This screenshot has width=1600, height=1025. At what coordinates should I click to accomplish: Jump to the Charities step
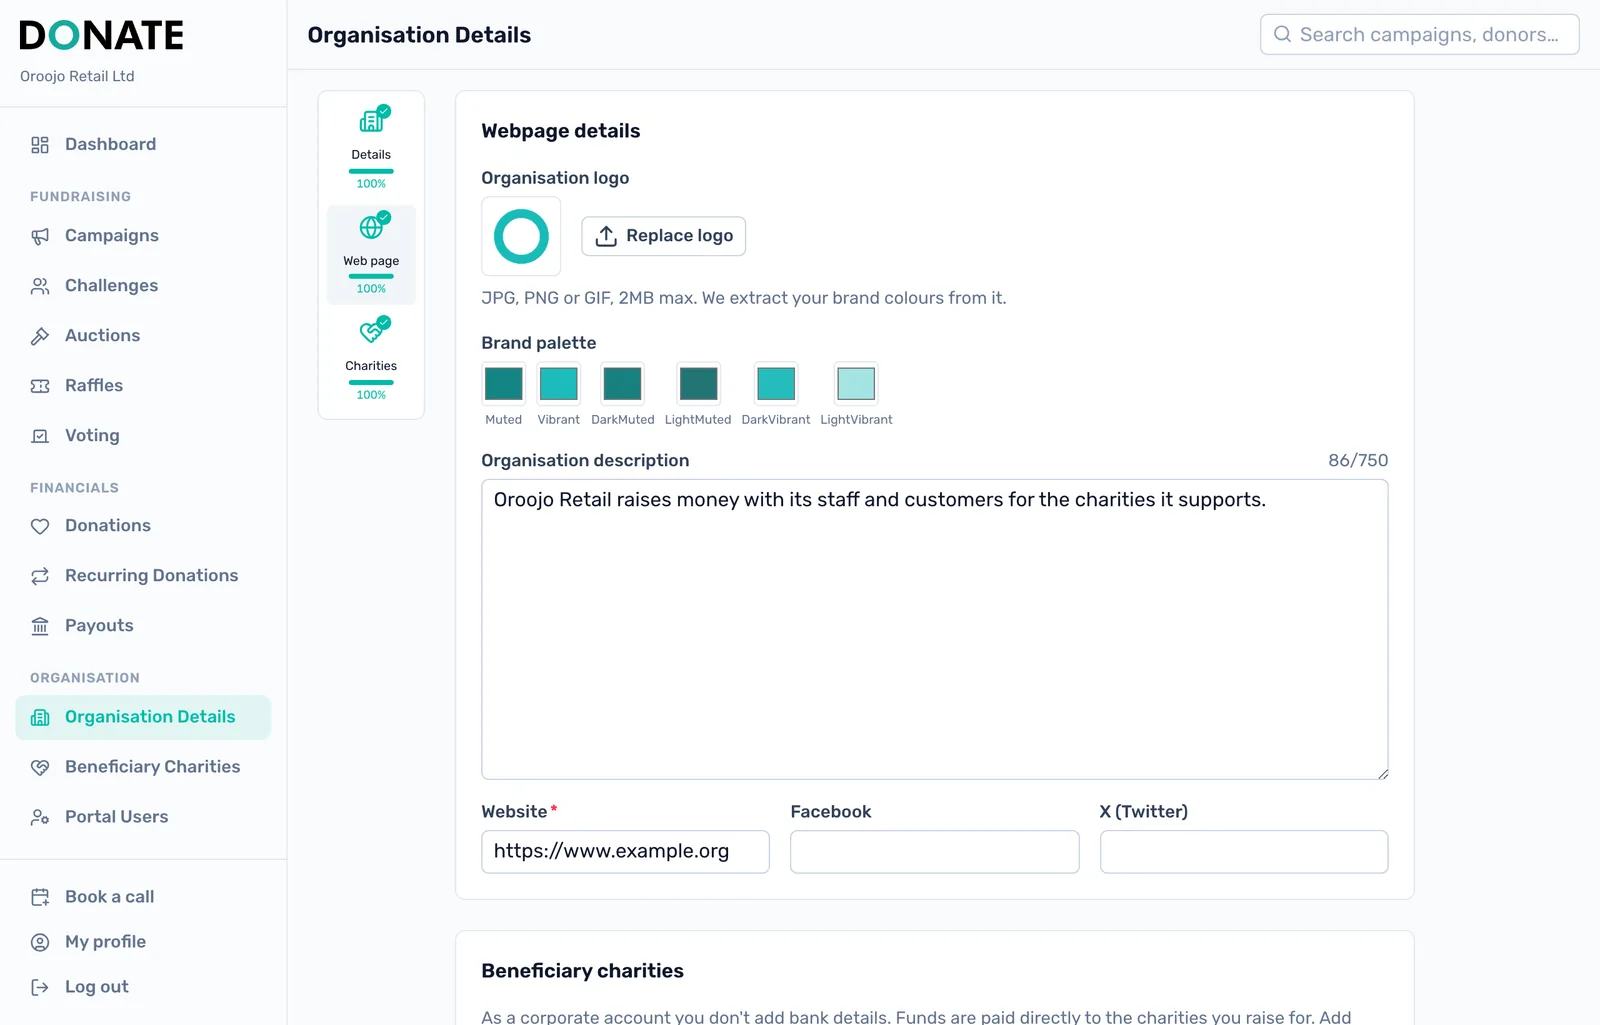tap(371, 359)
